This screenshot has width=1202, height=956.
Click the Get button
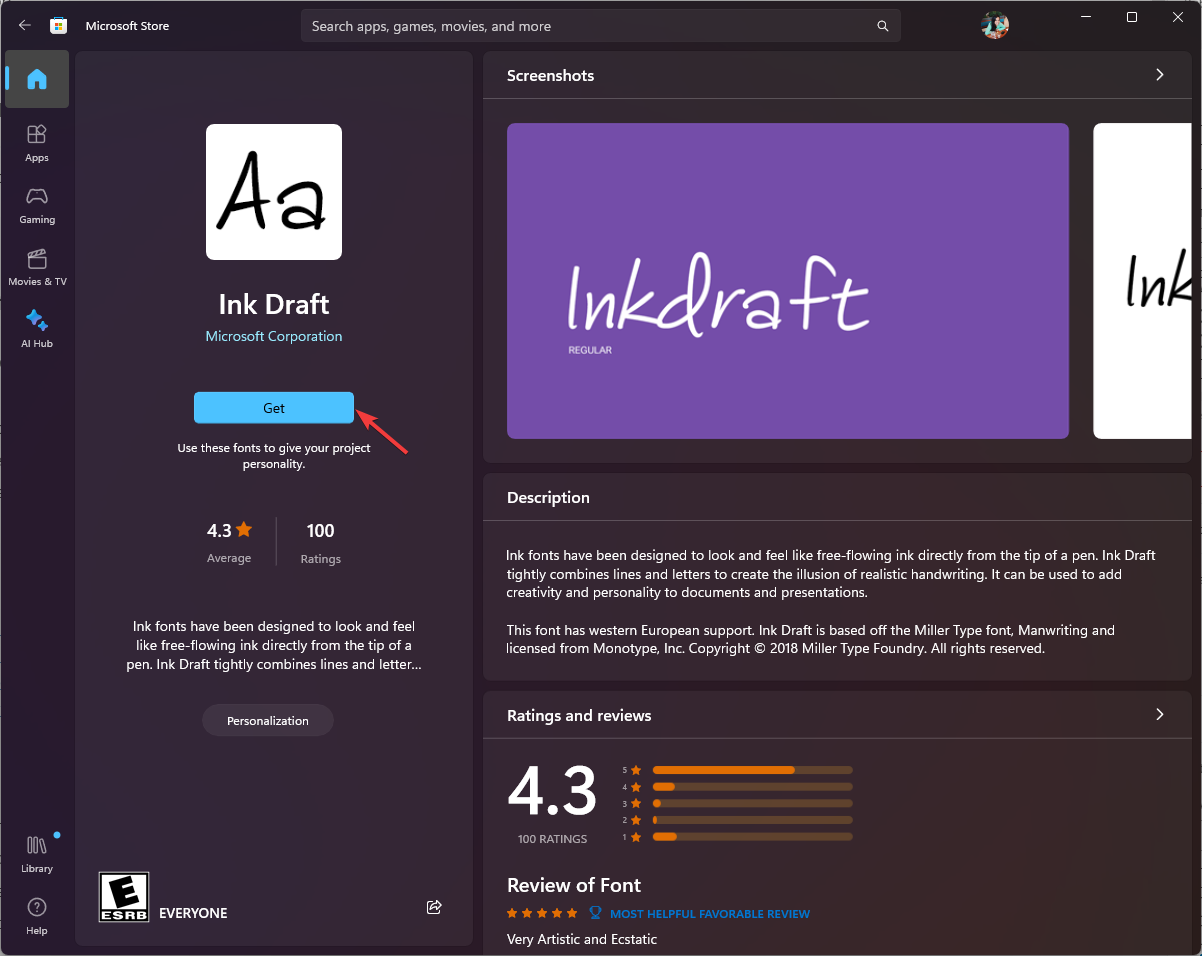coord(274,408)
